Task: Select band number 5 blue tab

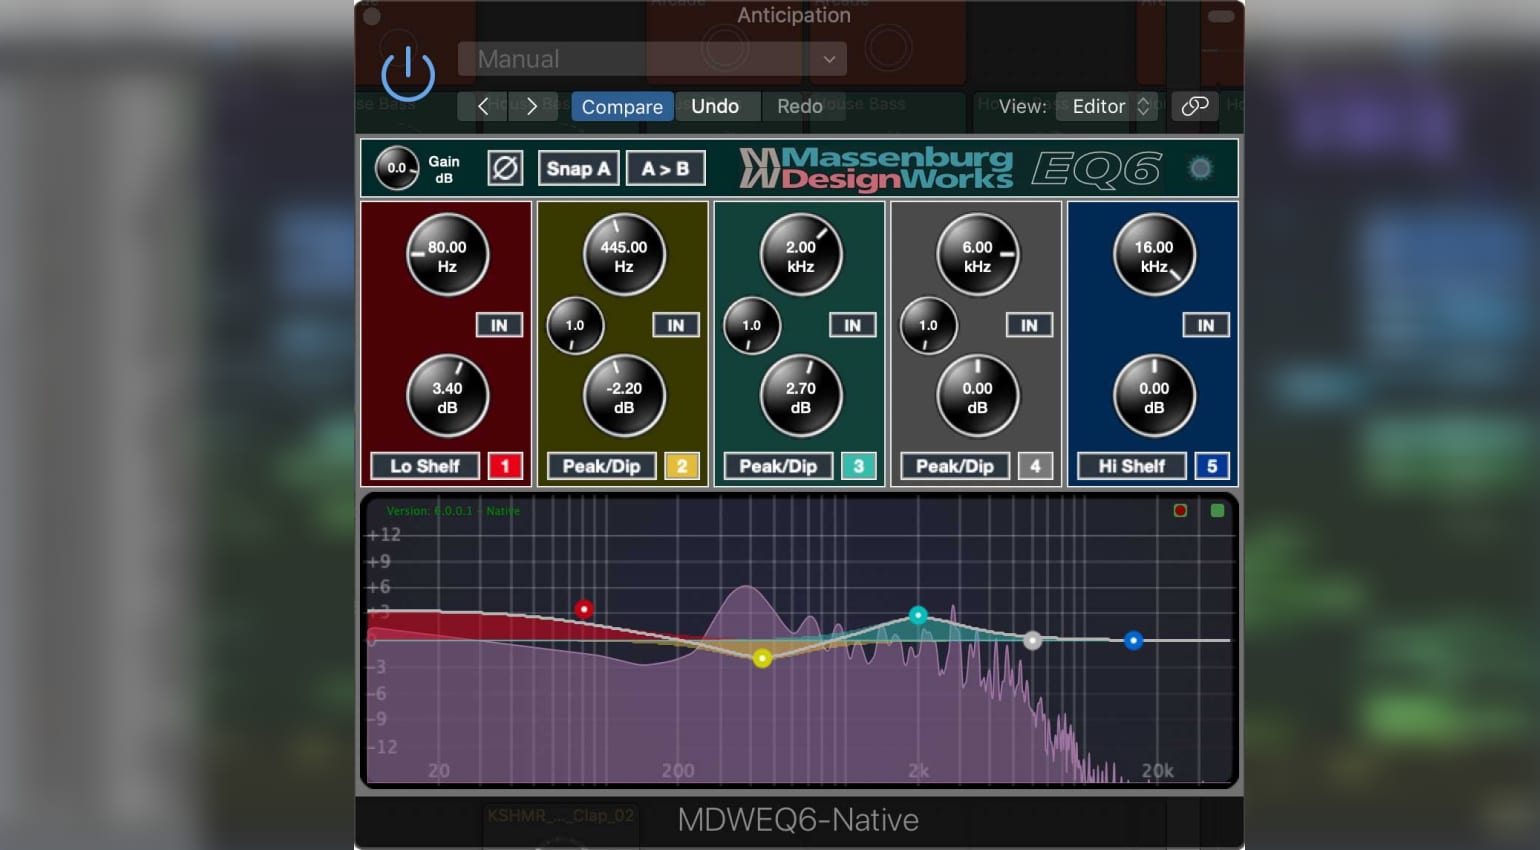Action: point(1212,466)
